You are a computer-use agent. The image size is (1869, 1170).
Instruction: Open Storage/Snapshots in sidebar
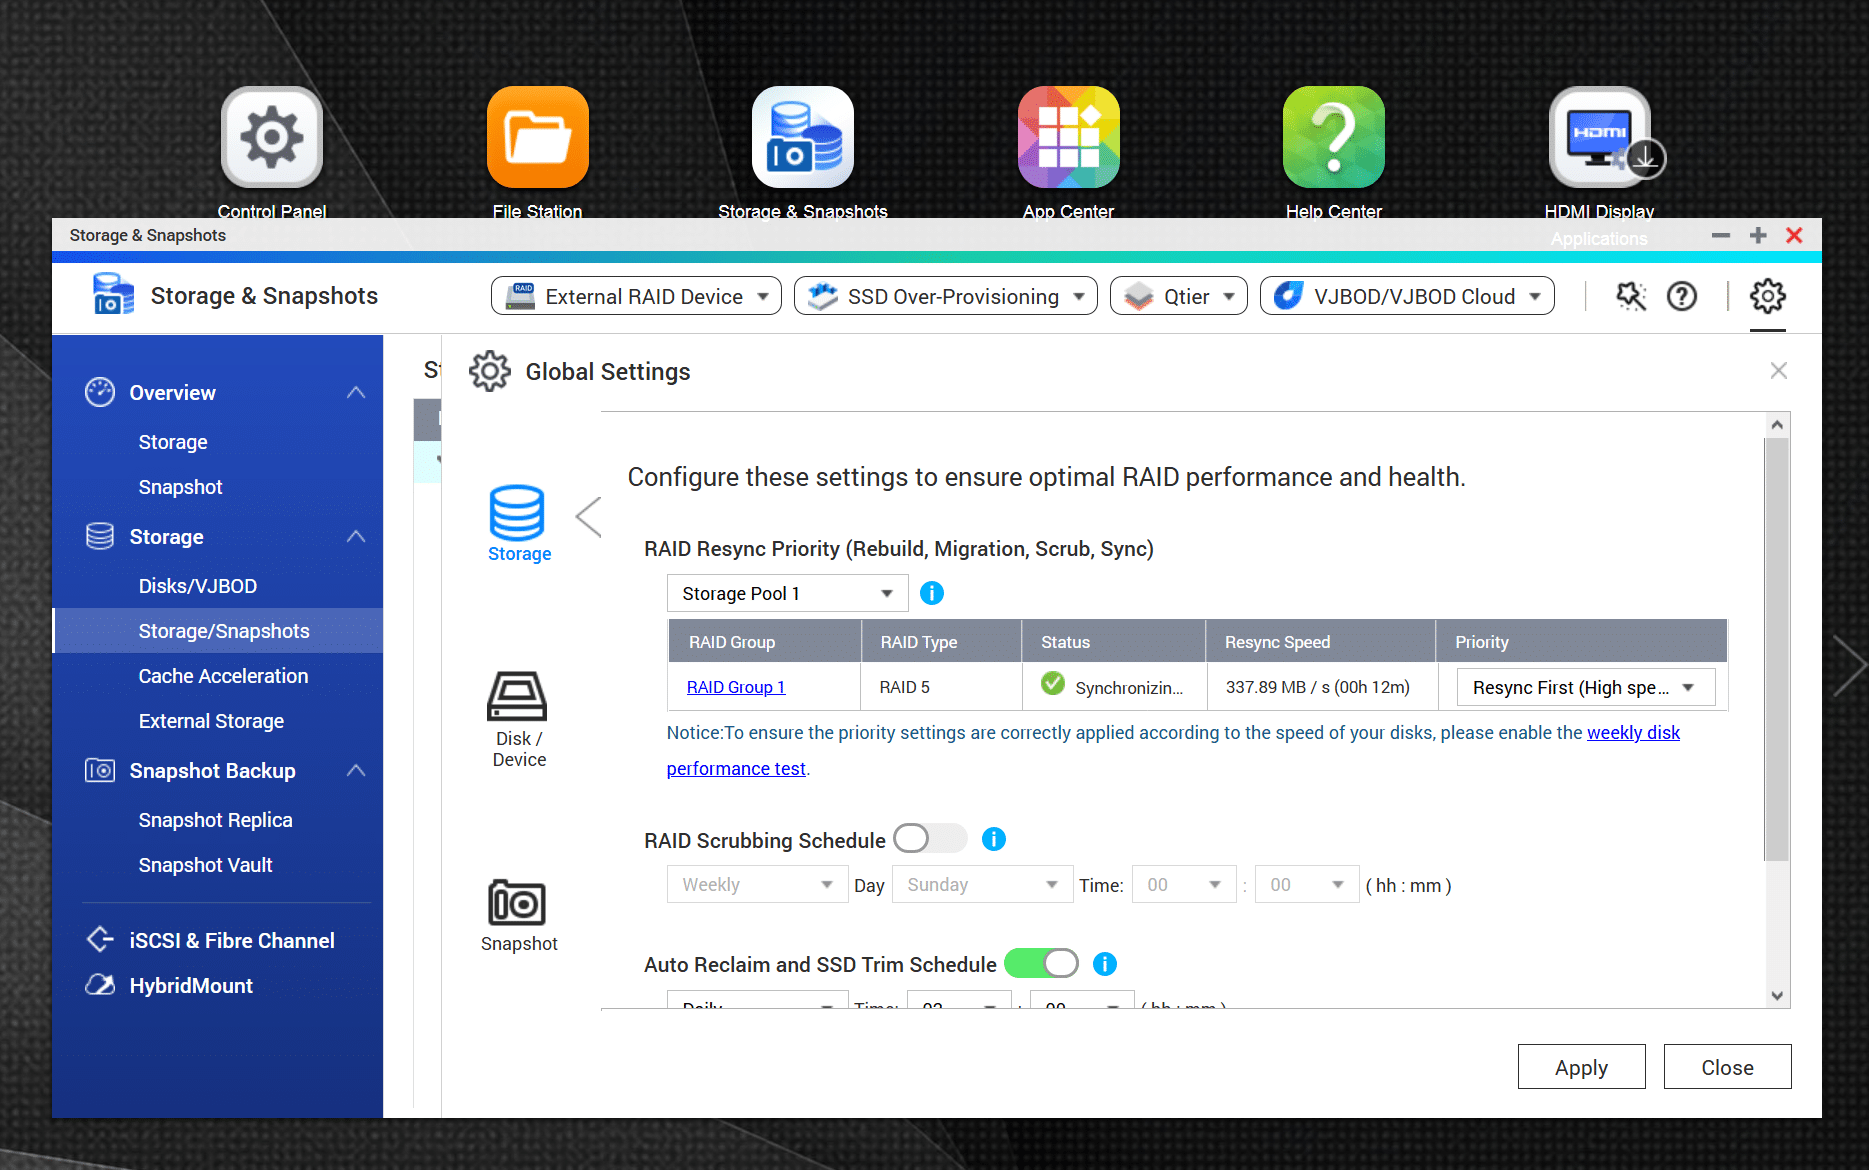point(218,631)
